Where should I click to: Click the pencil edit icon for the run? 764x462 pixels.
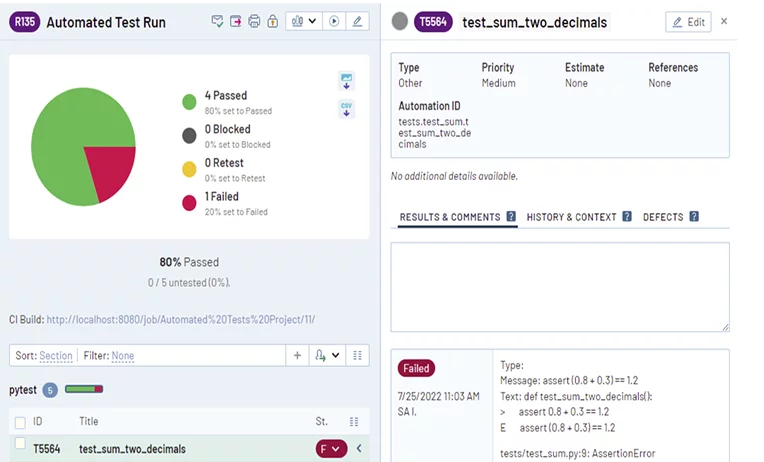pyautogui.click(x=357, y=21)
